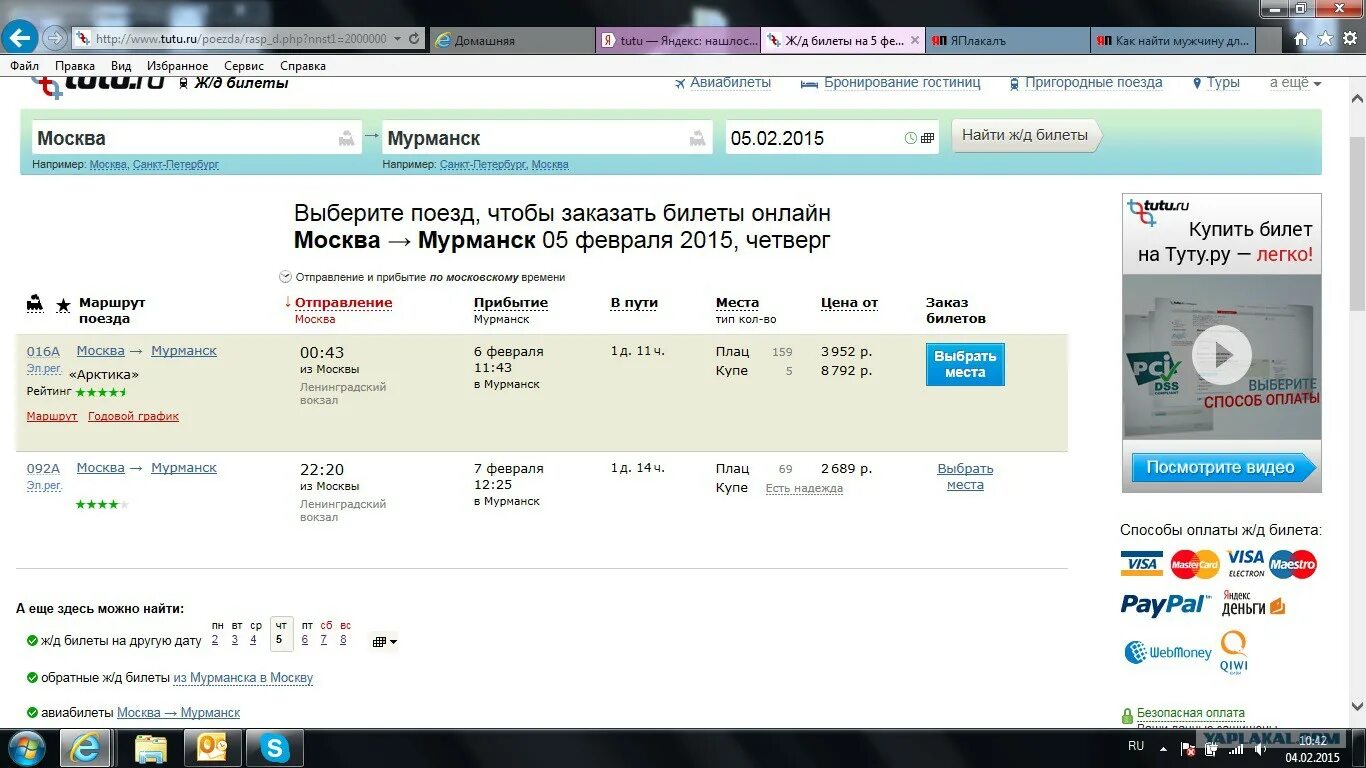Expand the 'а ещё' dropdown
This screenshot has width=1366, height=768.
tap(1295, 83)
